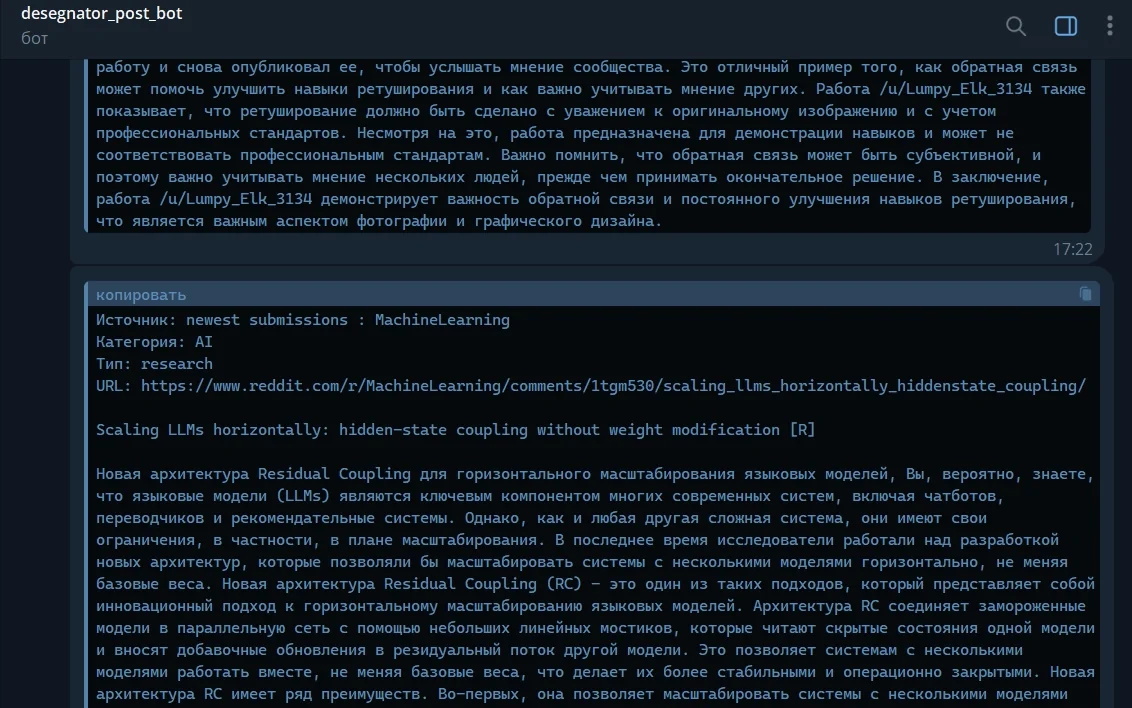Click the копировать label on code block

click(x=141, y=294)
